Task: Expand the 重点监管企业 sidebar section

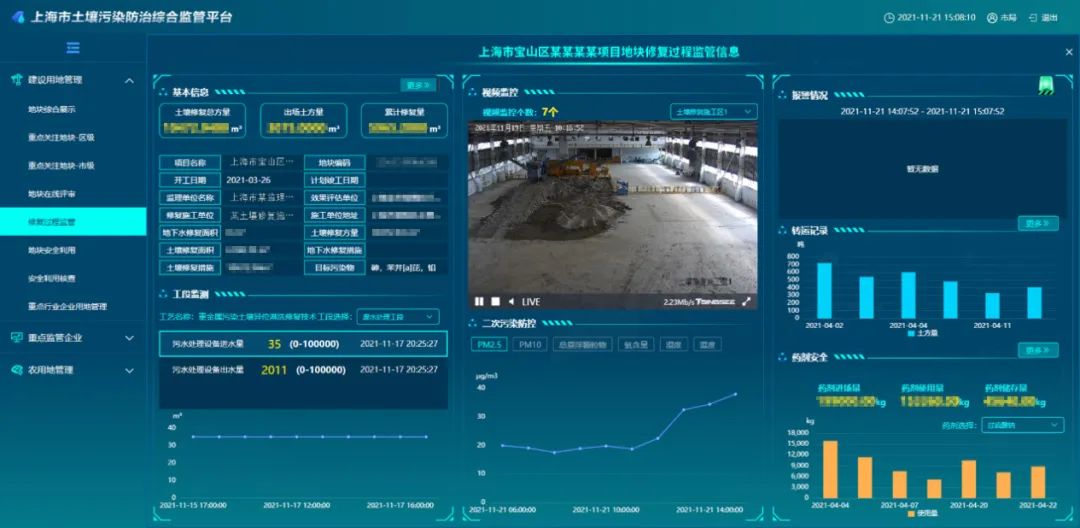Action: [129, 338]
